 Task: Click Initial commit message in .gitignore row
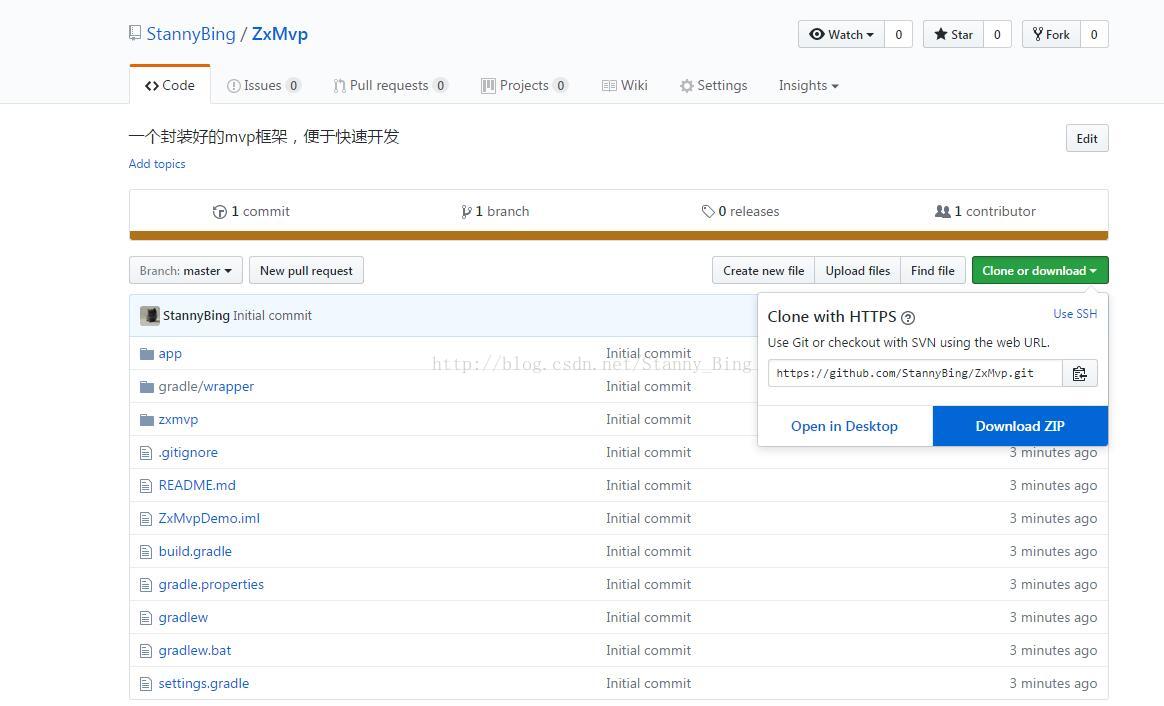point(648,453)
